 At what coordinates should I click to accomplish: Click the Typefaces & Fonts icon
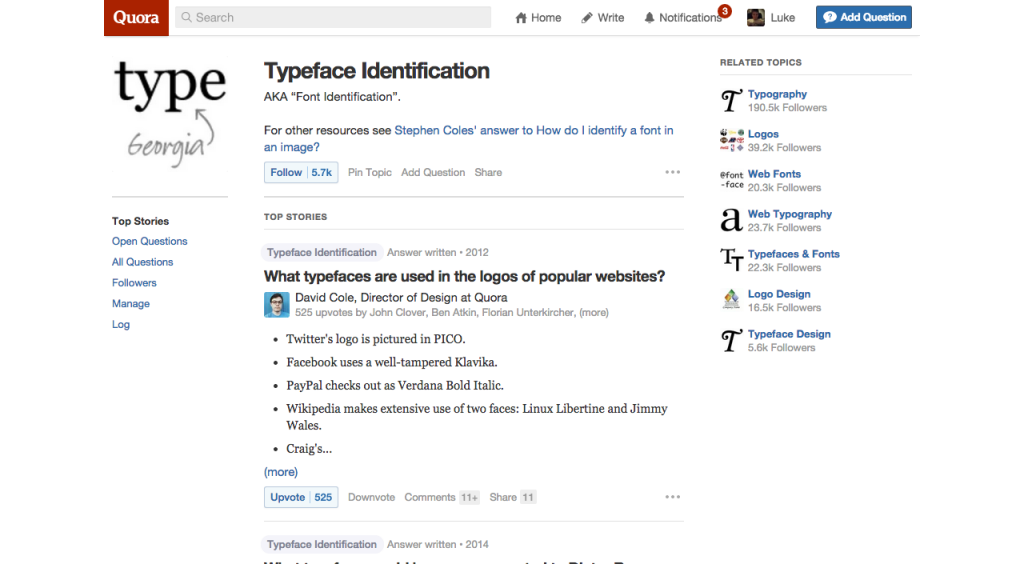pos(731,260)
